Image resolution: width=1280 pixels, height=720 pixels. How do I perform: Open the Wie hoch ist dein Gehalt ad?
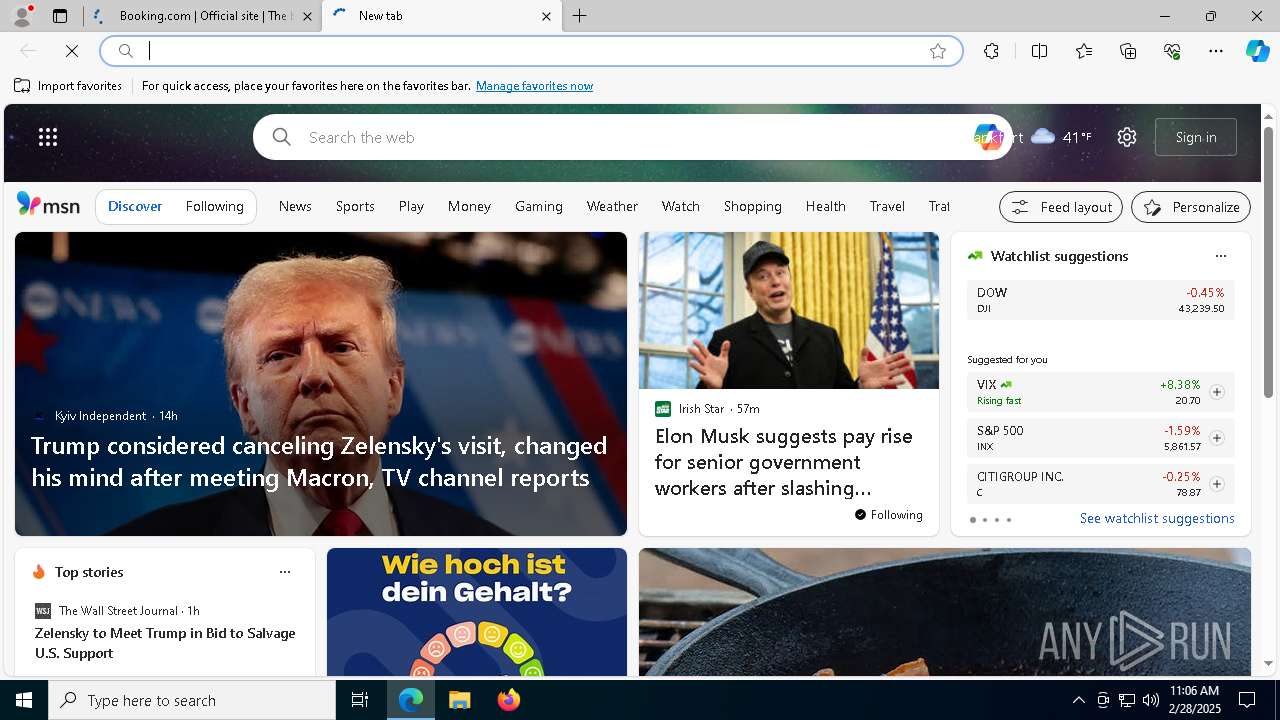[x=477, y=612]
